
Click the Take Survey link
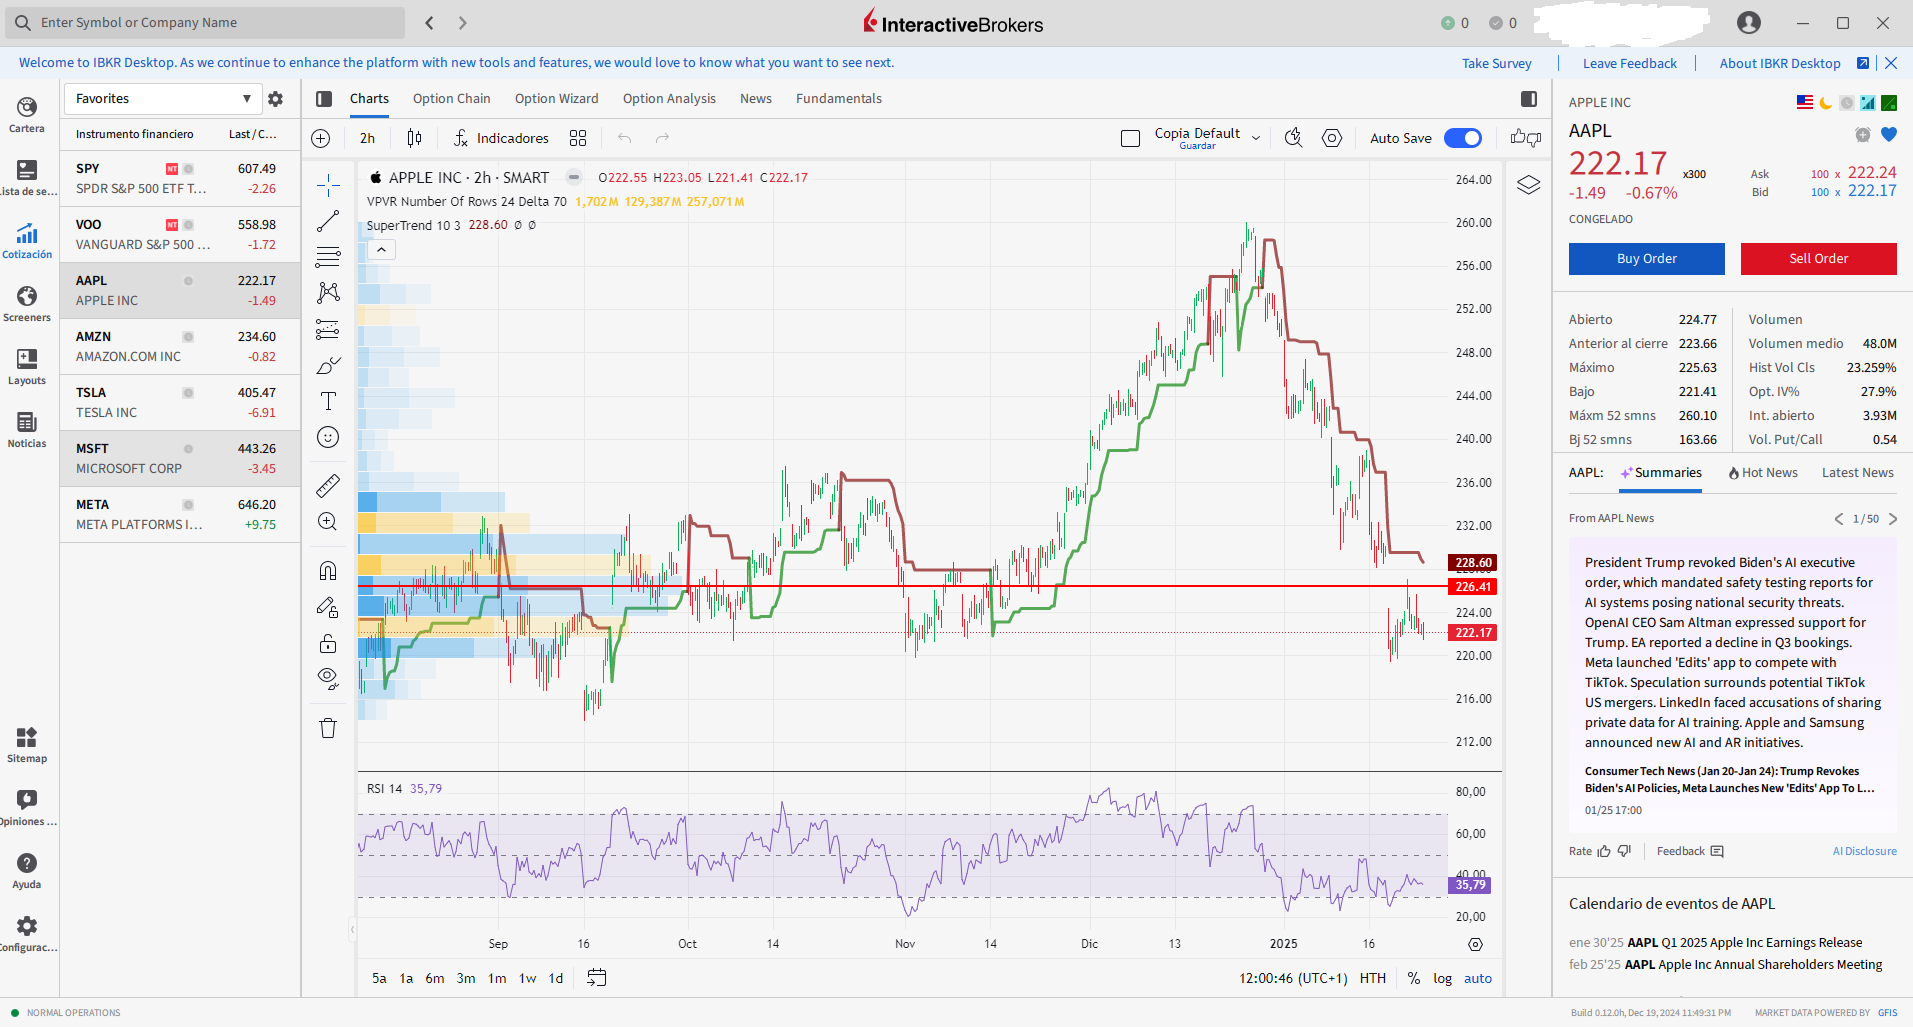pos(1496,63)
